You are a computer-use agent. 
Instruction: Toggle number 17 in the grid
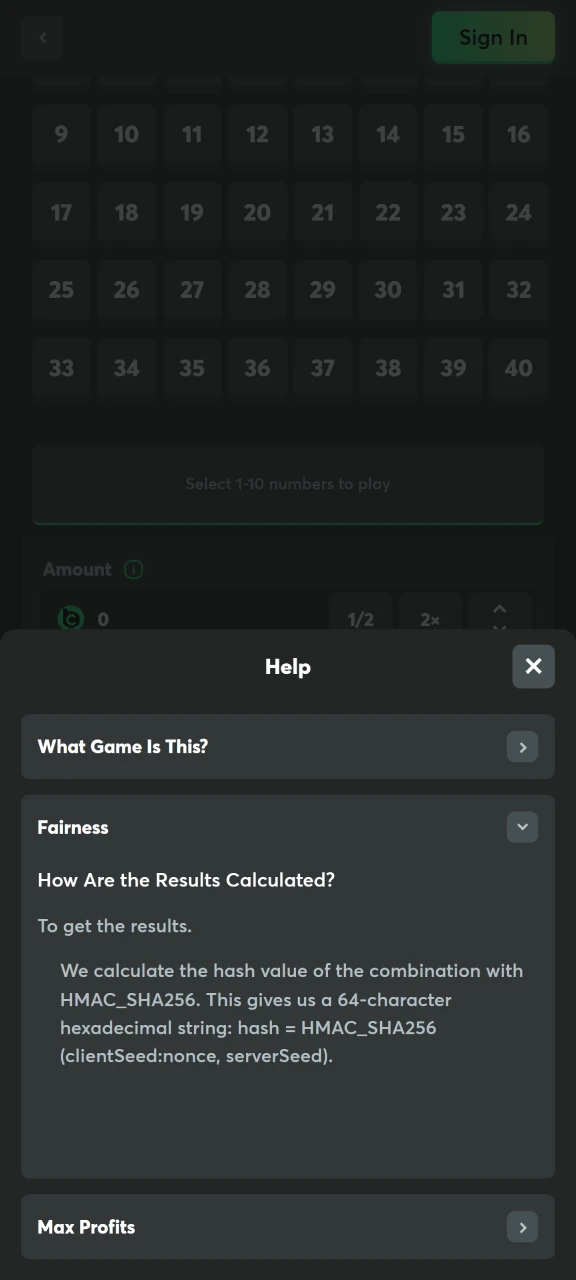tap(61, 212)
